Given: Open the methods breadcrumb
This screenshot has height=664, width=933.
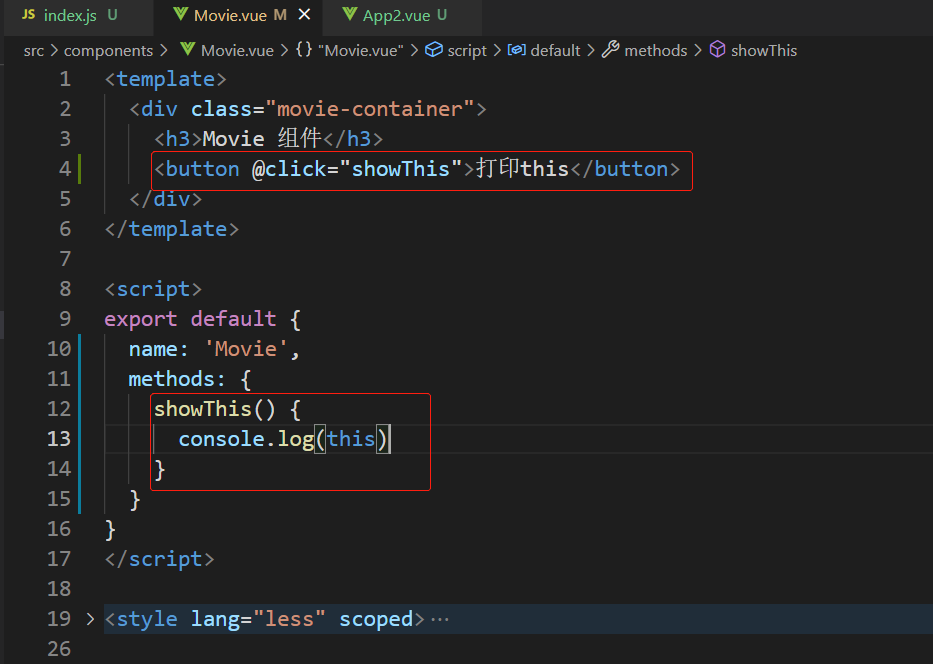Looking at the screenshot, I should tap(656, 51).
